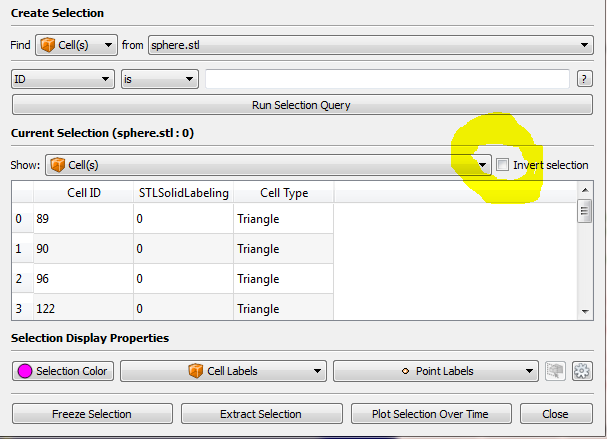Open the Selection Color picker
The height and width of the screenshot is (439, 607).
click(63, 371)
